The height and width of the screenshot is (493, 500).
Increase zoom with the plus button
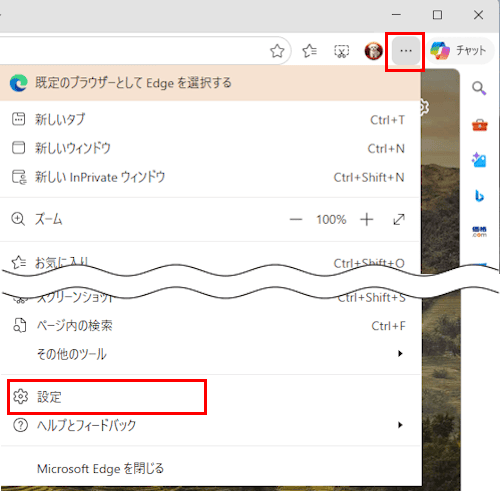[366, 220]
